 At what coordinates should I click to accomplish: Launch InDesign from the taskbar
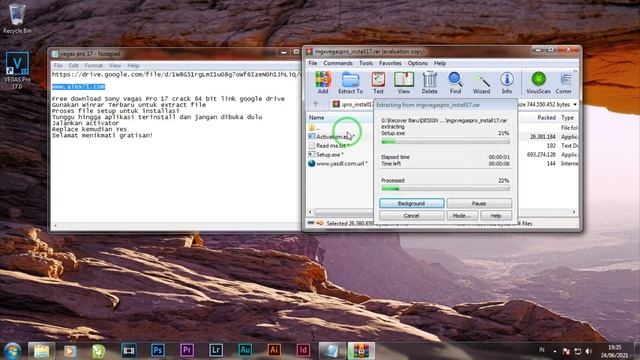pos(303,350)
